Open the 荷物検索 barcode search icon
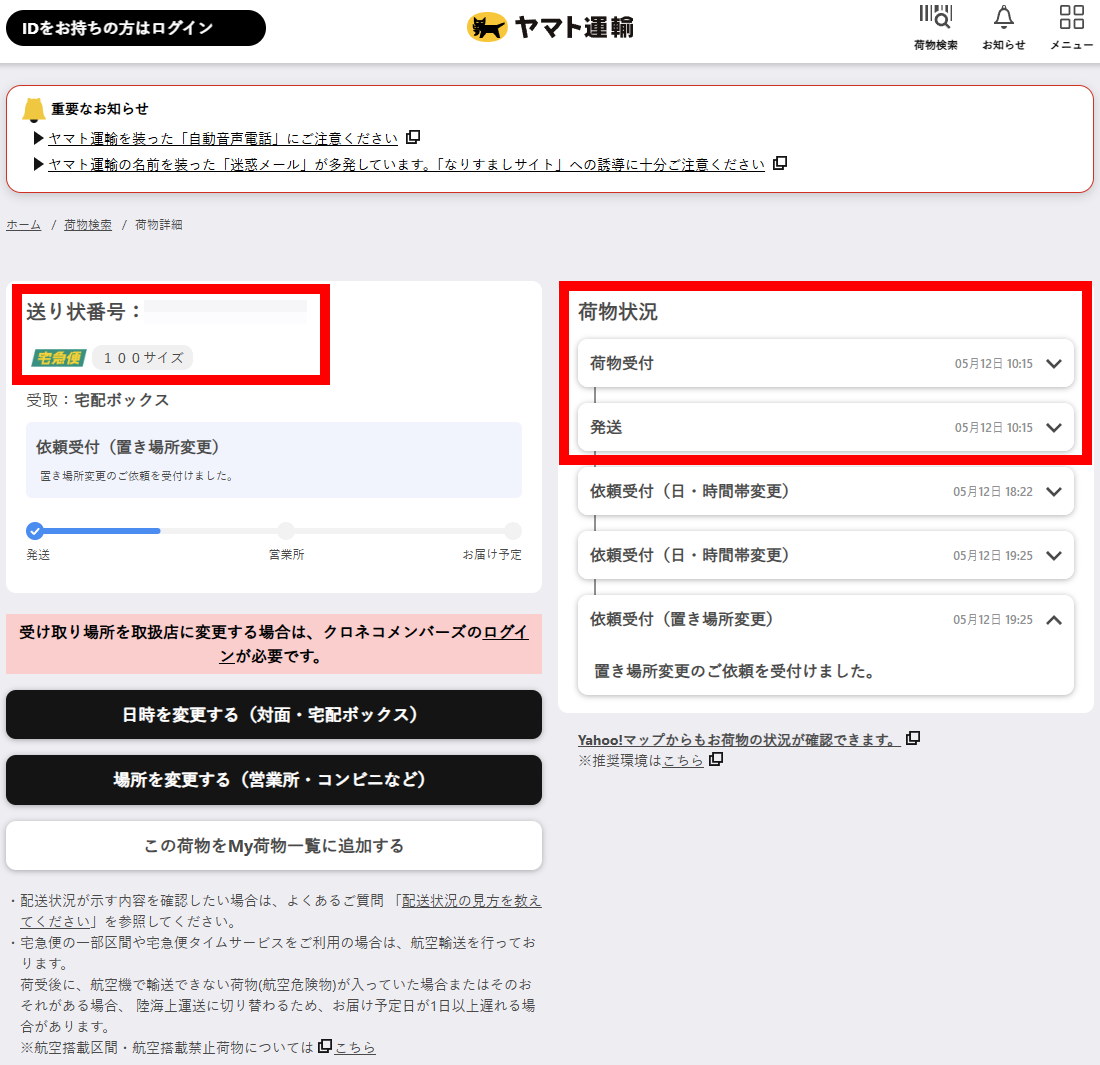Screen dimensions: 1100x1065 point(936,17)
